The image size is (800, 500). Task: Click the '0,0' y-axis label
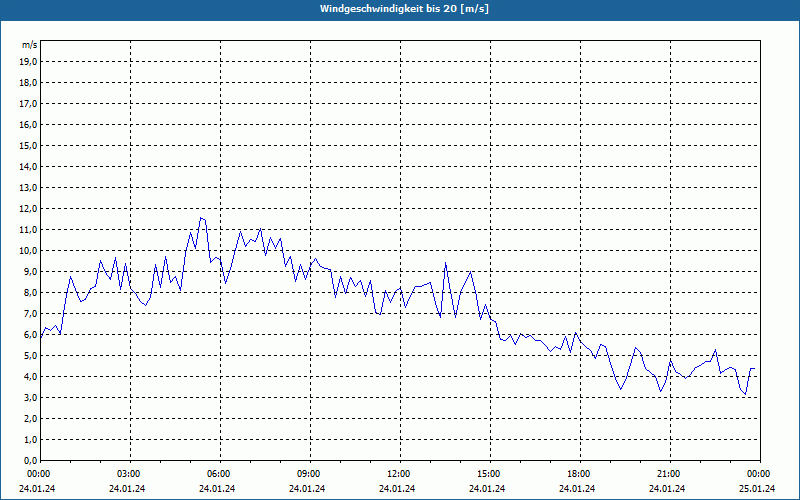[30, 461]
